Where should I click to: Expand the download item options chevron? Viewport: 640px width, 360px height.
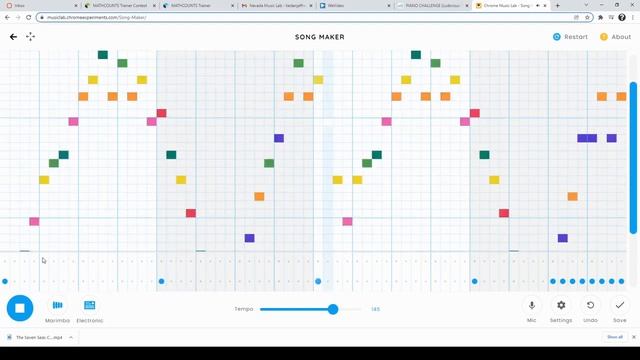click(71, 338)
